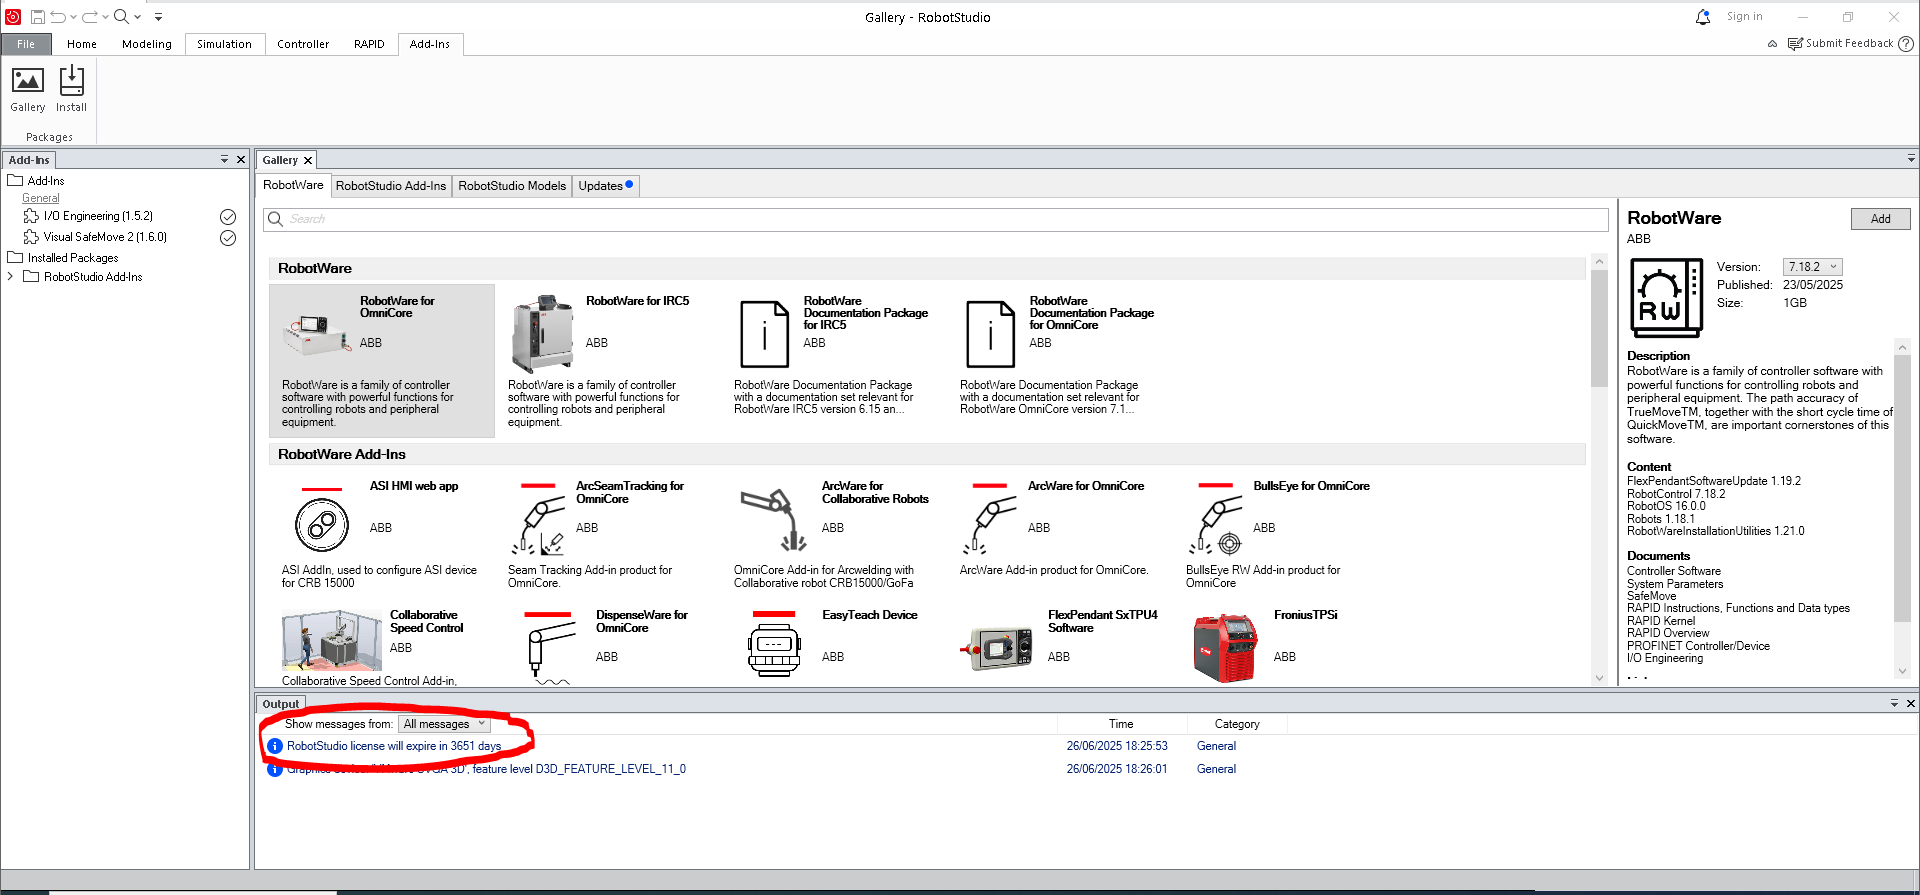Open the File menu
This screenshot has height=895, width=1920.
pyautogui.click(x=26, y=44)
